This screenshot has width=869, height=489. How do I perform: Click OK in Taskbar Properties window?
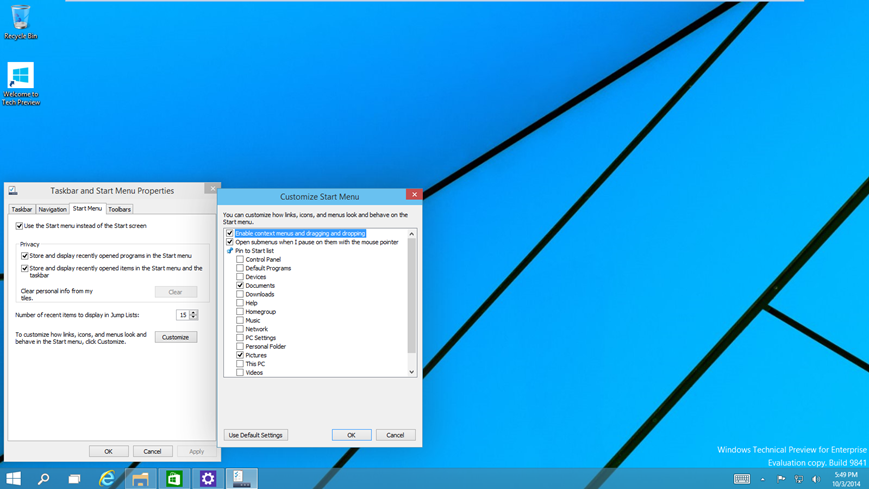coord(109,451)
